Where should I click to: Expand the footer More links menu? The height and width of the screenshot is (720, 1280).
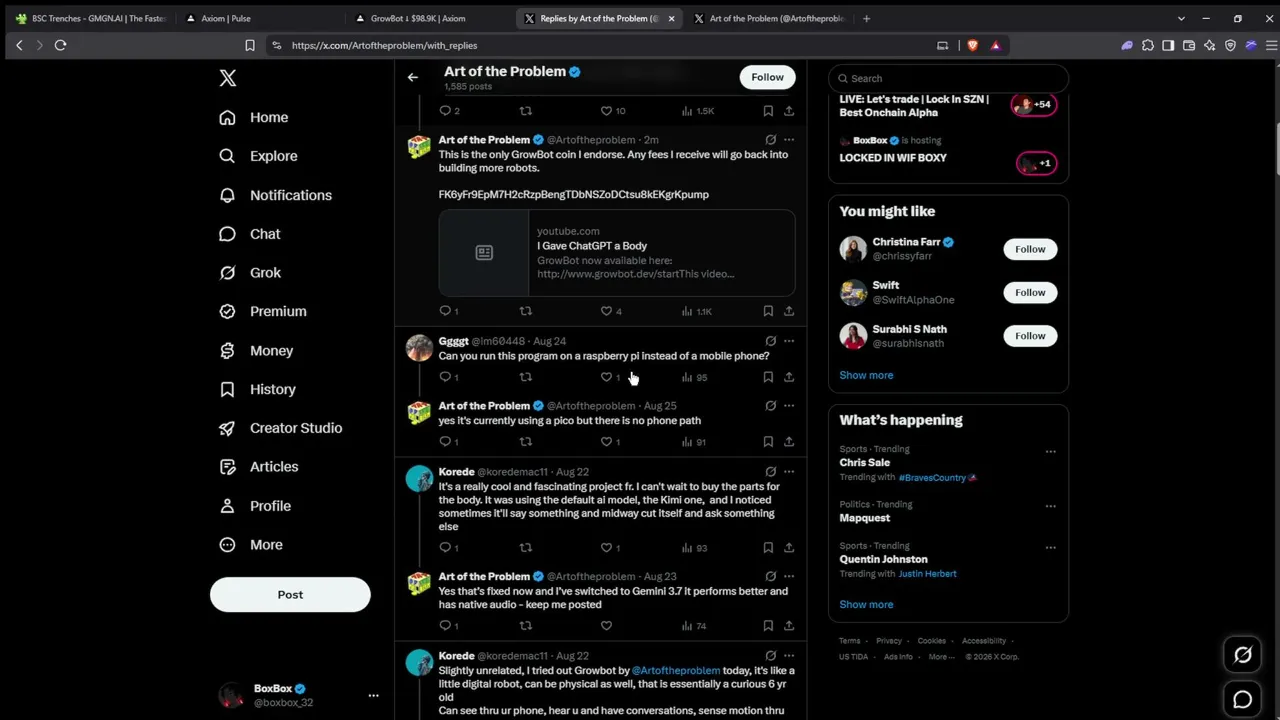point(940,657)
